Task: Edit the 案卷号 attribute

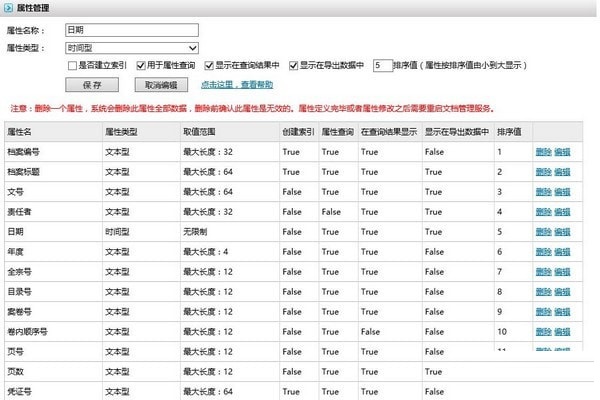Action: click(x=562, y=312)
